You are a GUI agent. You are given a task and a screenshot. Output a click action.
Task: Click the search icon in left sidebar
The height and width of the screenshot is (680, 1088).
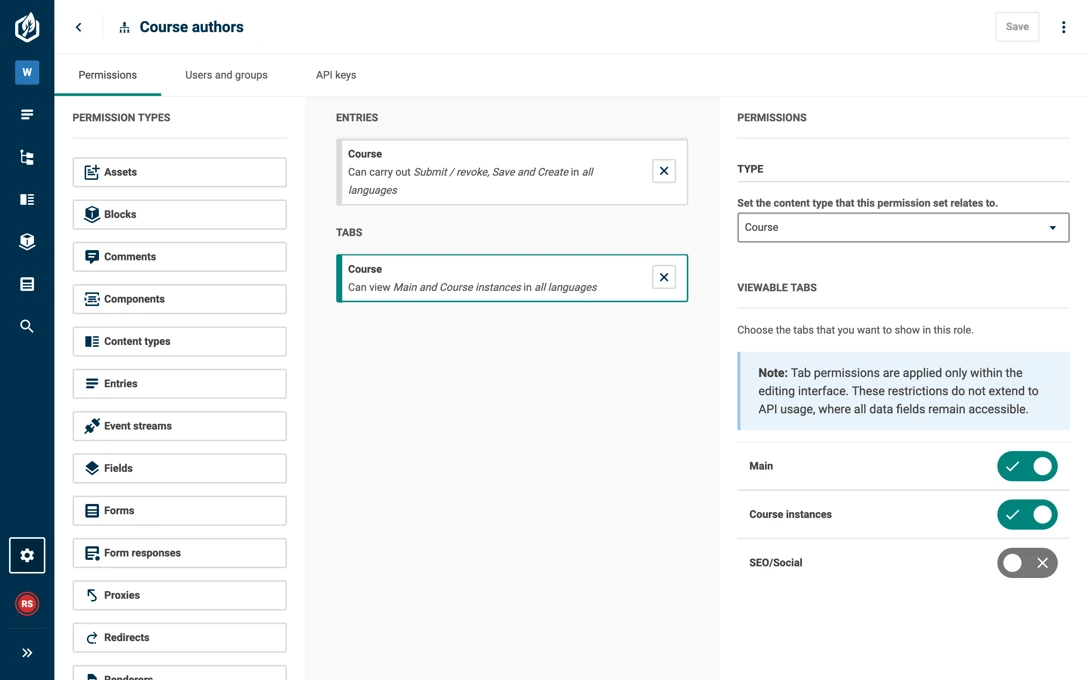pyautogui.click(x=27, y=326)
